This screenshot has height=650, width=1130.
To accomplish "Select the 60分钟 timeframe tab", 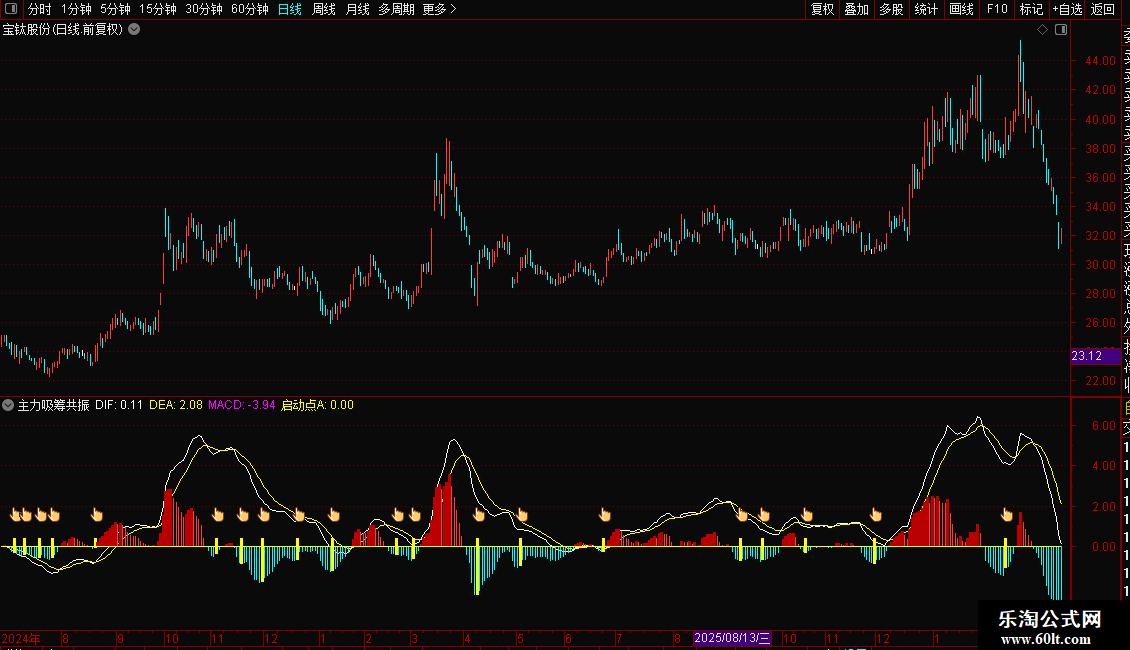I will click(x=249, y=9).
